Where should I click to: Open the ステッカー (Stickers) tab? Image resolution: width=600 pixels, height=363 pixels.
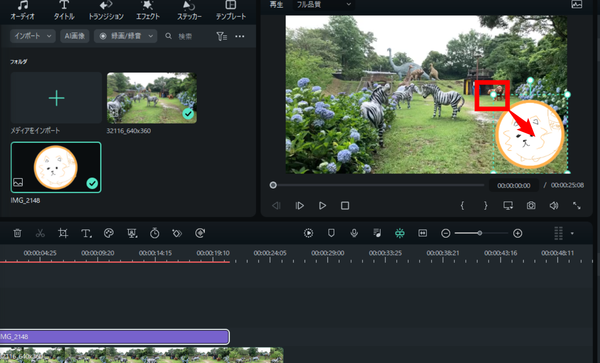(x=189, y=10)
